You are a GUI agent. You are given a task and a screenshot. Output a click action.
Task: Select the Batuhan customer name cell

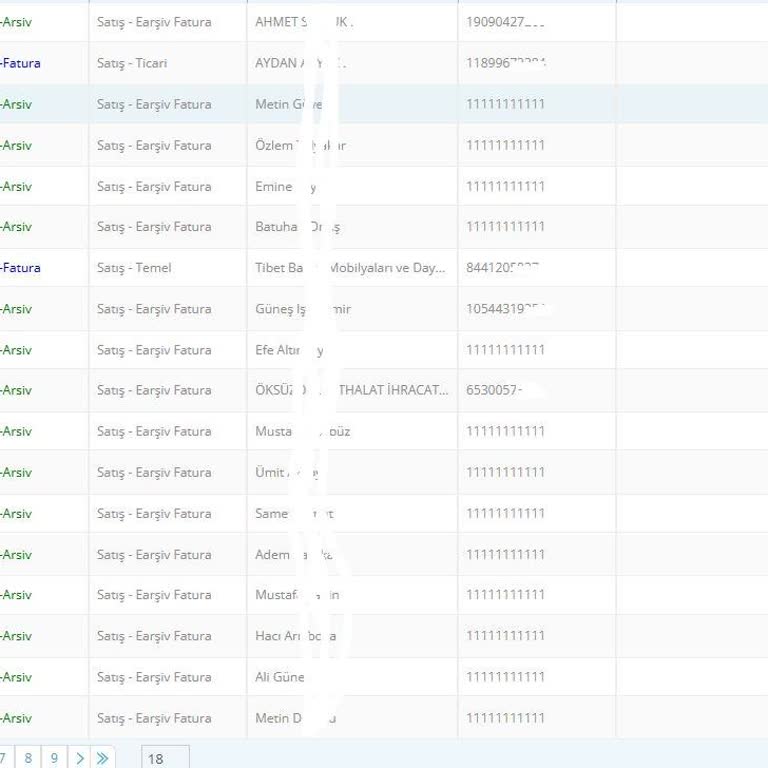point(297,227)
